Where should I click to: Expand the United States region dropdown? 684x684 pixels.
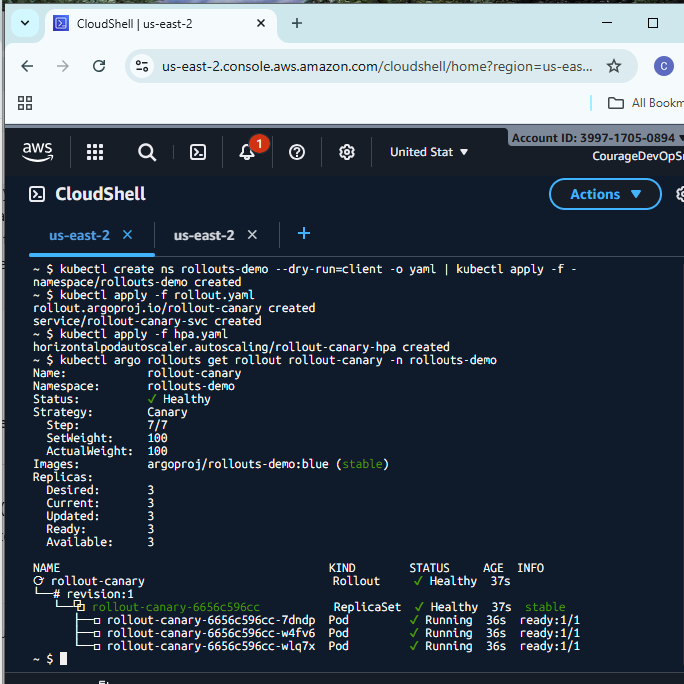[x=428, y=152]
